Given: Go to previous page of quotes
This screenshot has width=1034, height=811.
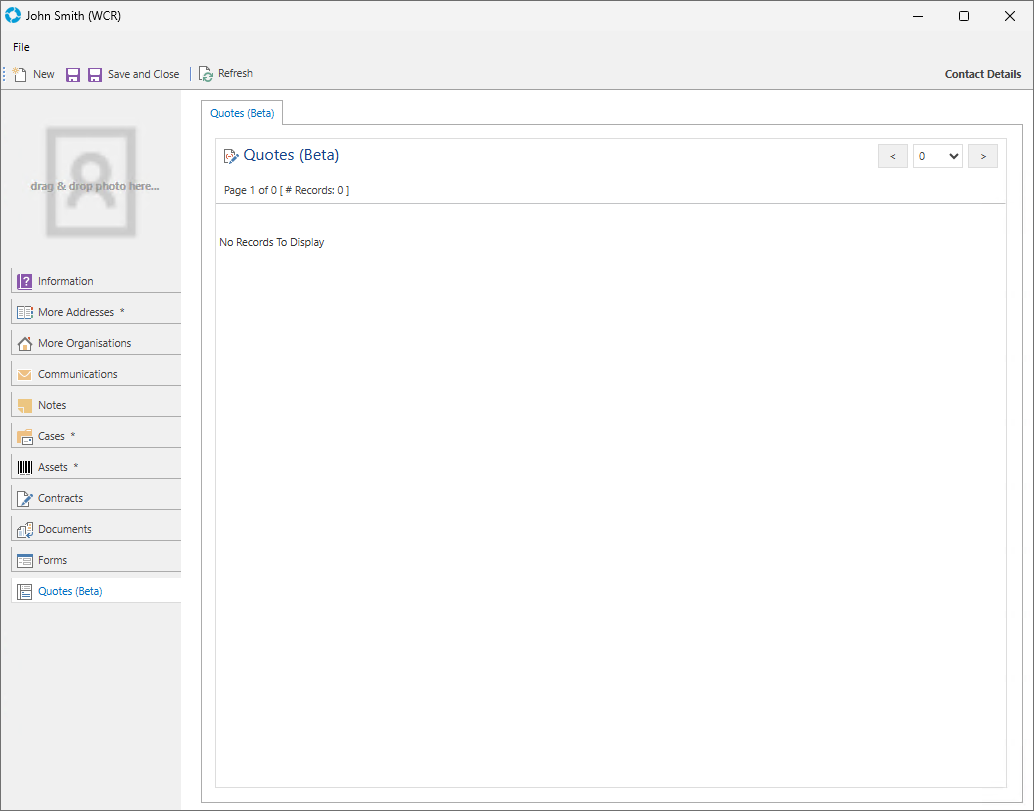Looking at the screenshot, I should coord(892,156).
